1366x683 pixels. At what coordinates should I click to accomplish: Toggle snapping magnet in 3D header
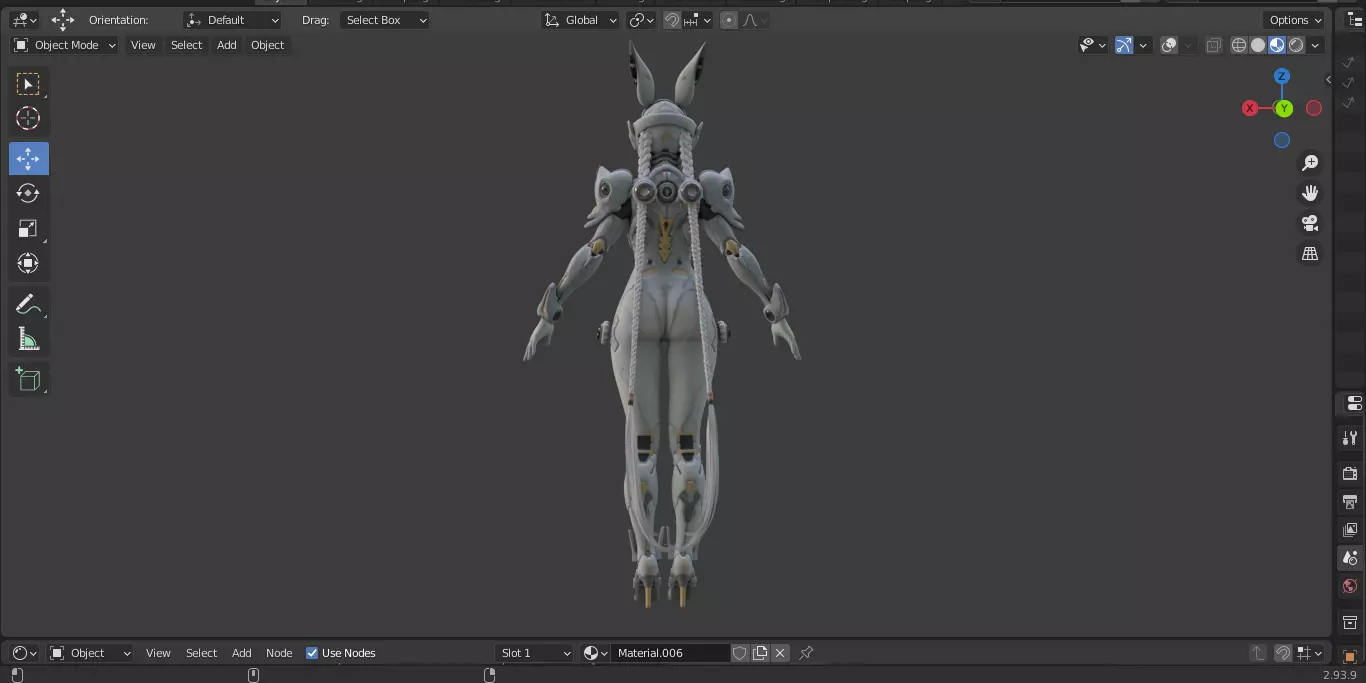pos(672,20)
